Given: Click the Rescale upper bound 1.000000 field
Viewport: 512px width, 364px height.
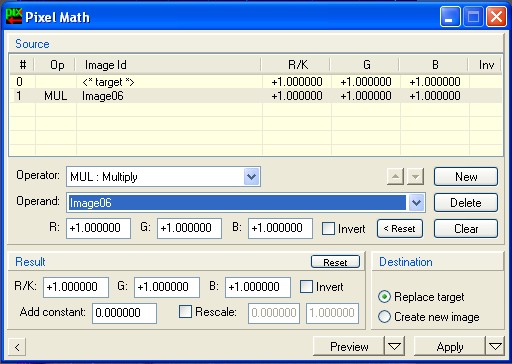Looking at the screenshot, I should [x=332, y=313].
